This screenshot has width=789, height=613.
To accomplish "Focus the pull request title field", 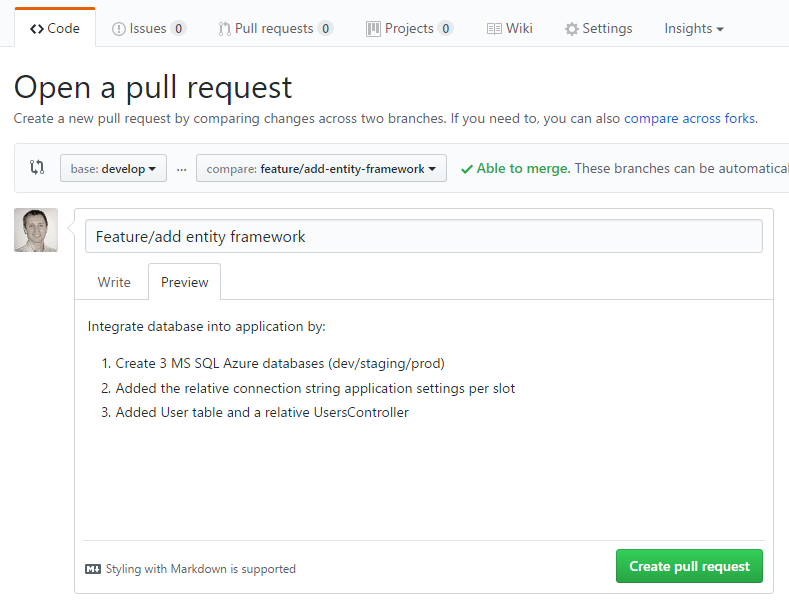I will click(x=423, y=237).
